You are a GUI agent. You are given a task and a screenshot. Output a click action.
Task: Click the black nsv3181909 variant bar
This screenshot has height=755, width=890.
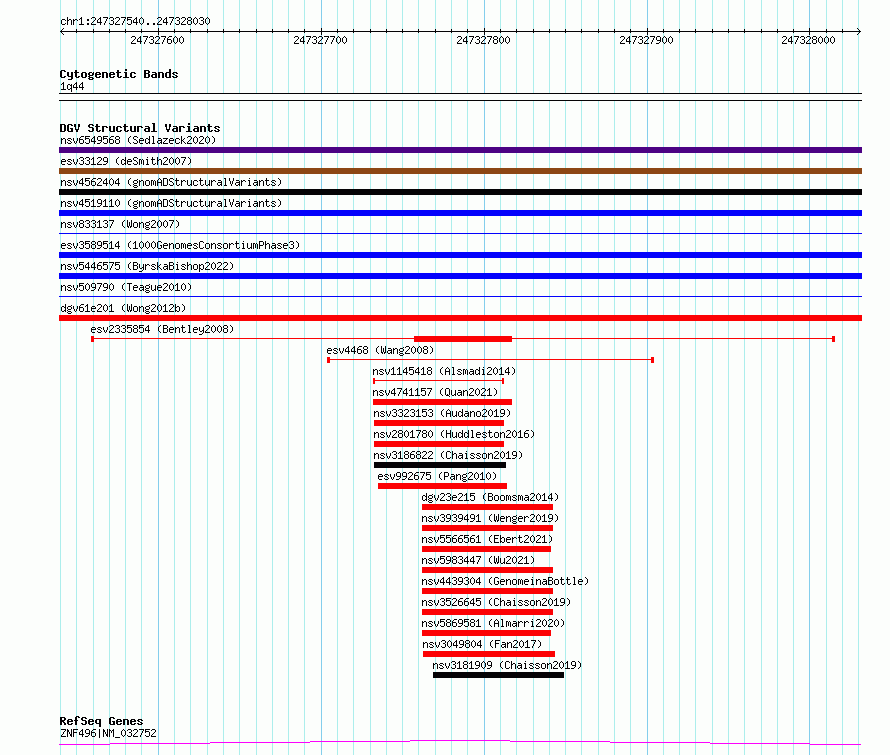[x=498, y=675]
